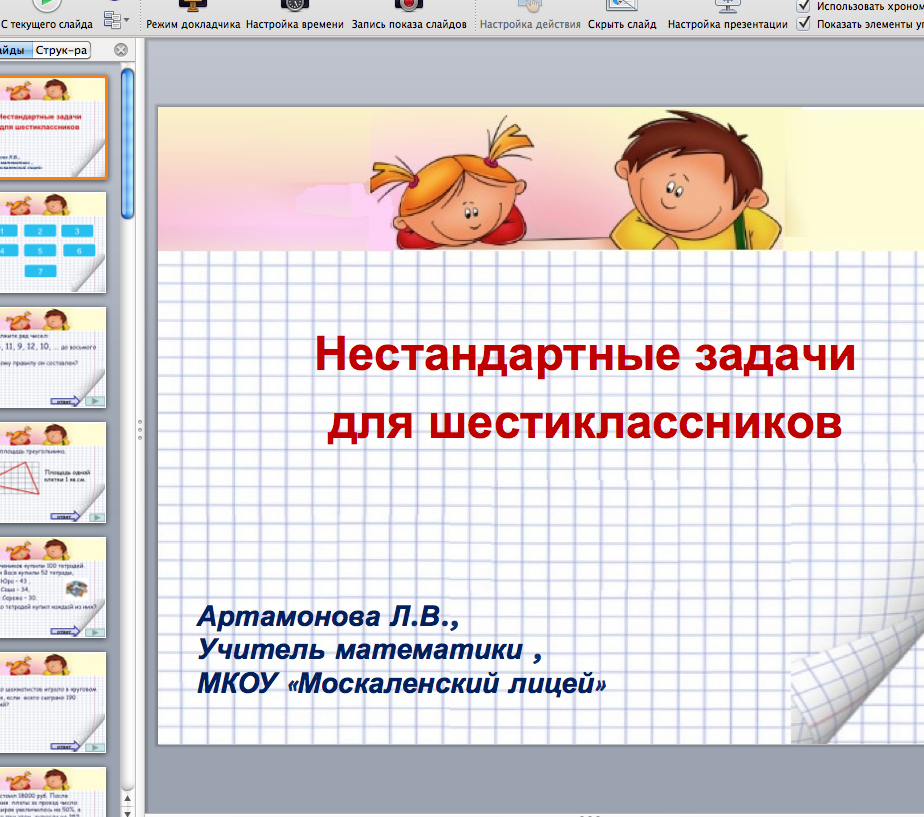Click the line 'МКОУ «Москаленский лицей»'
Image resolution: width=924 pixels, height=817 pixels.
401,683
